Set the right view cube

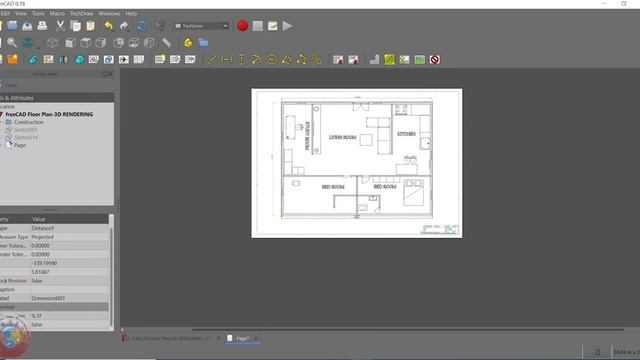pos(100,42)
